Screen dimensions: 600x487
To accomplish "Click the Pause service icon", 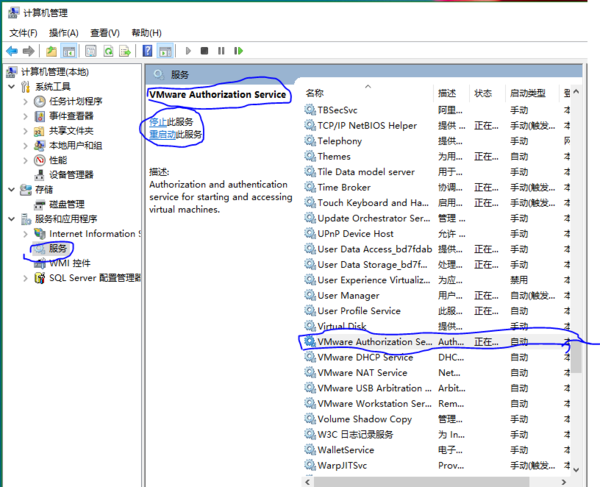I will 221,50.
